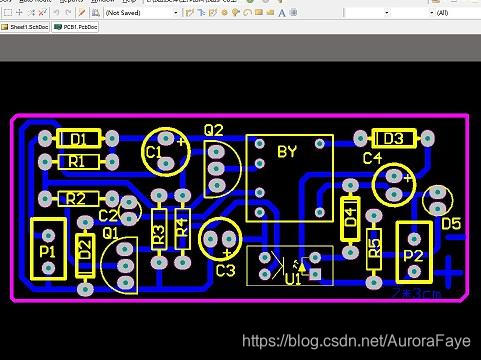Open the browse library icon

click(96, 13)
